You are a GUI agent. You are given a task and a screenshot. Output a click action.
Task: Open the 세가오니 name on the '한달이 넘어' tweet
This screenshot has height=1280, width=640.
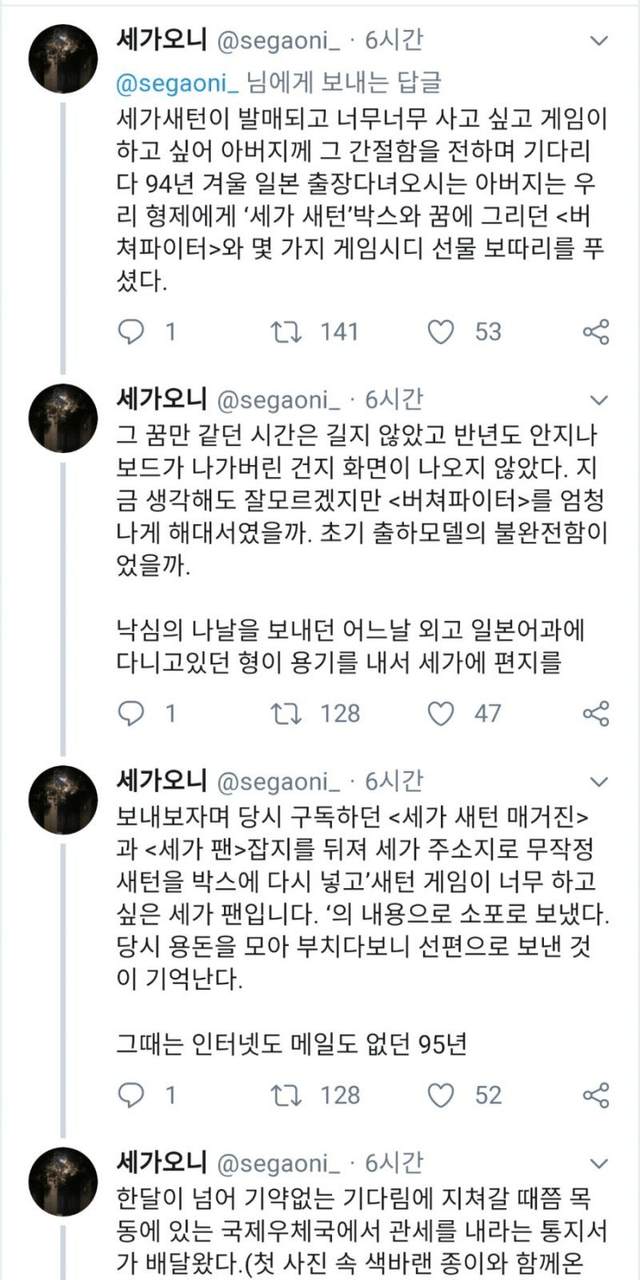pyautogui.click(x=162, y=1162)
